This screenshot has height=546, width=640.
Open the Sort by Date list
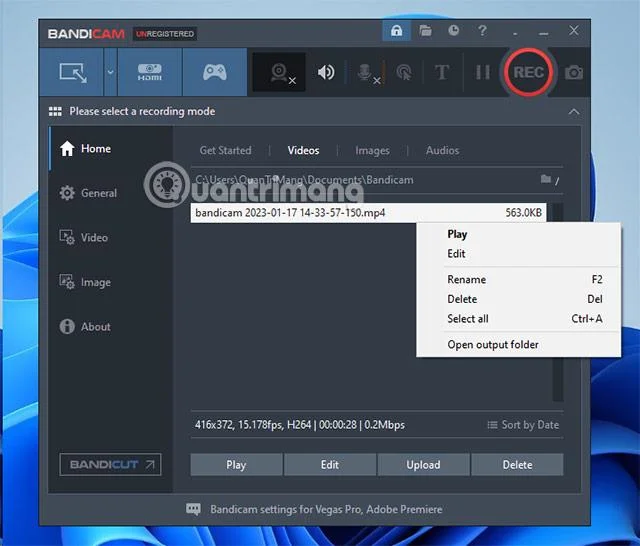click(x=523, y=425)
